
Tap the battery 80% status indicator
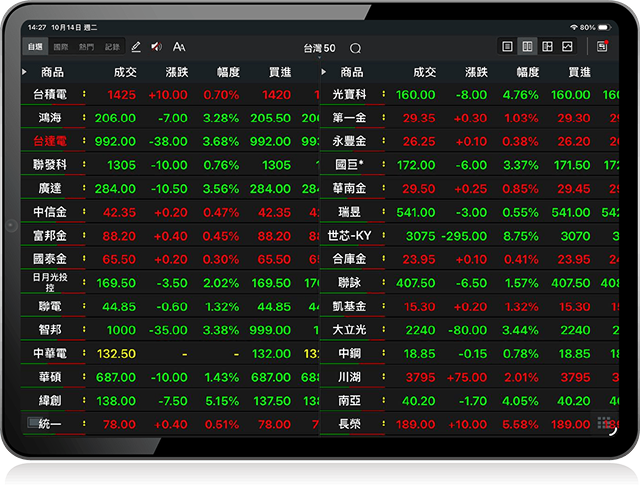(x=595, y=27)
